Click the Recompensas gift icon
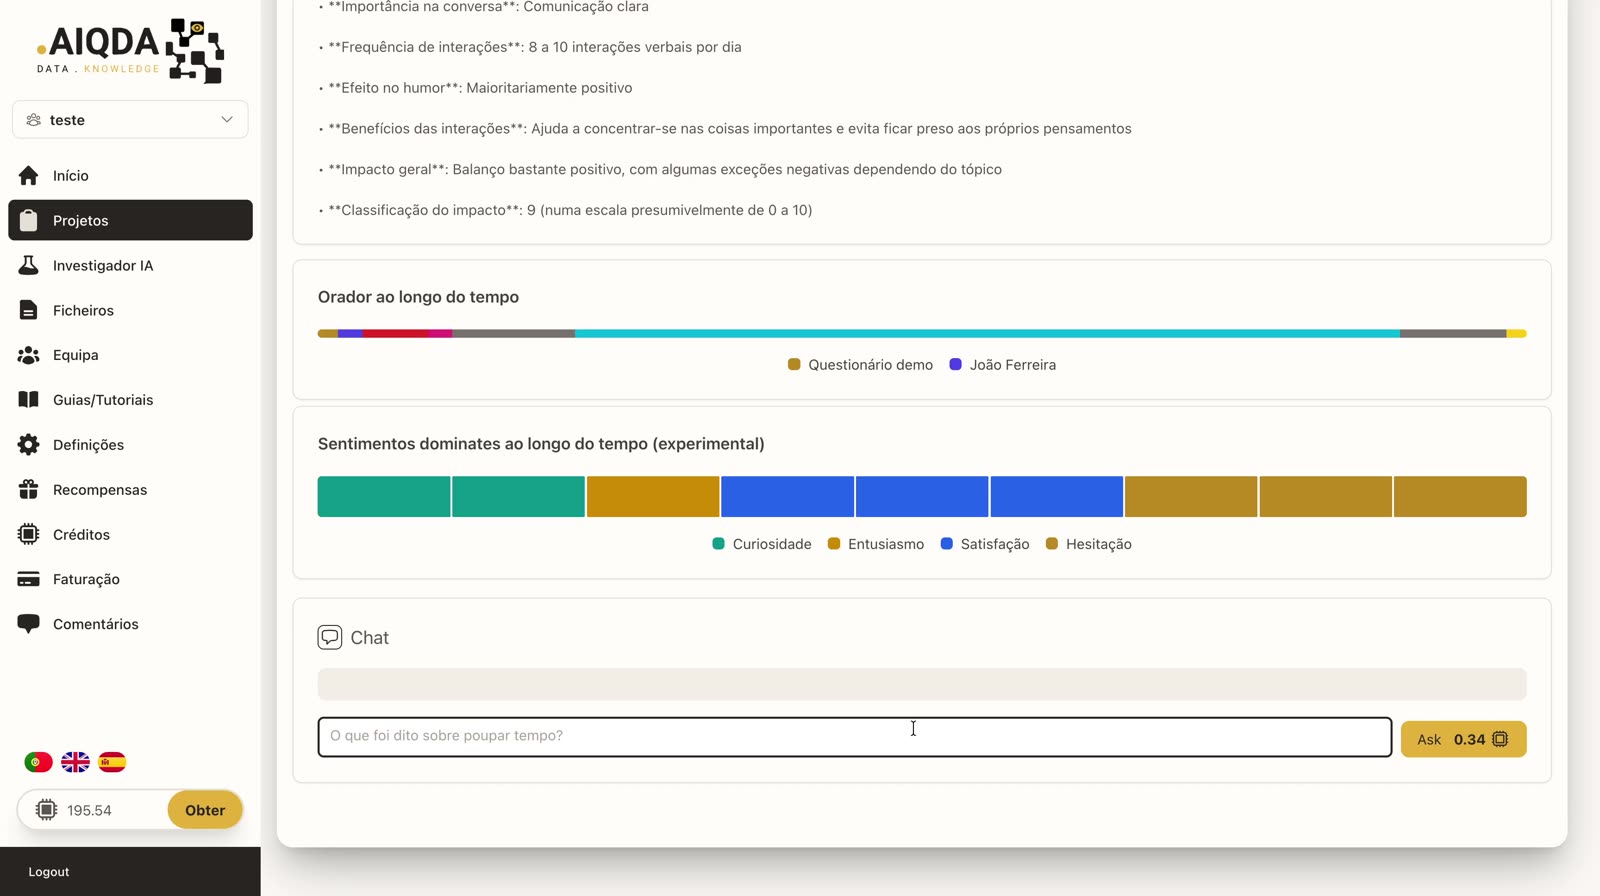Image resolution: width=1600 pixels, height=896 pixels. coord(28,490)
